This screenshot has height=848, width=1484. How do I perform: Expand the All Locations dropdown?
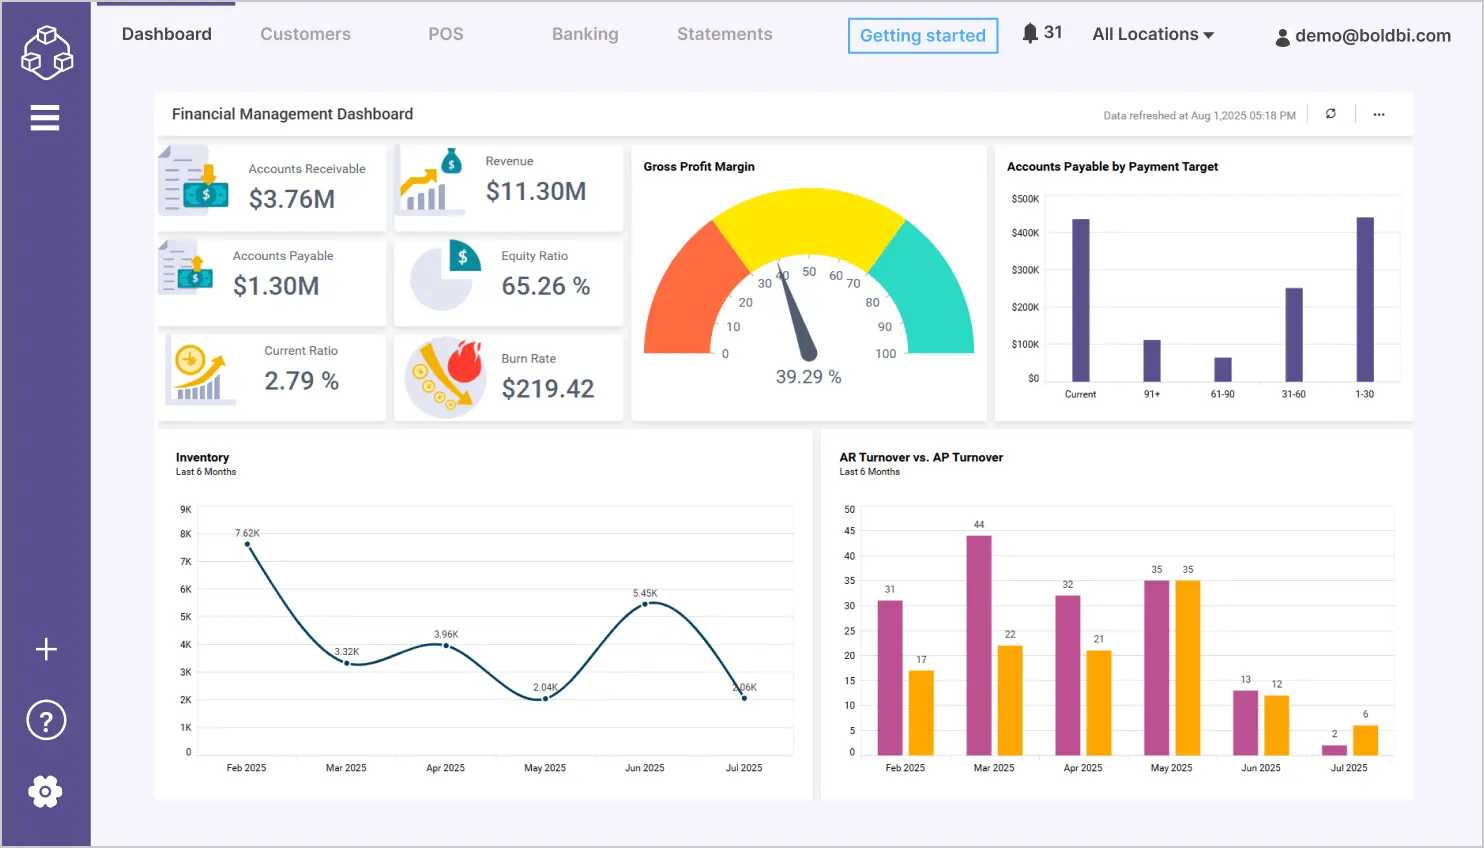(1152, 34)
